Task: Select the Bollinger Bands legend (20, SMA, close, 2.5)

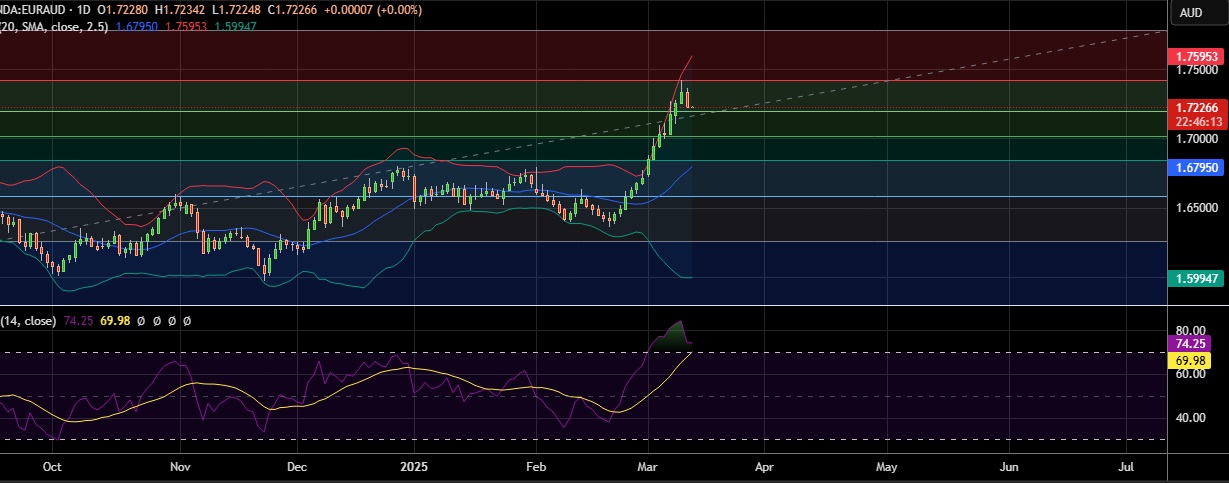Action: coord(54,26)
